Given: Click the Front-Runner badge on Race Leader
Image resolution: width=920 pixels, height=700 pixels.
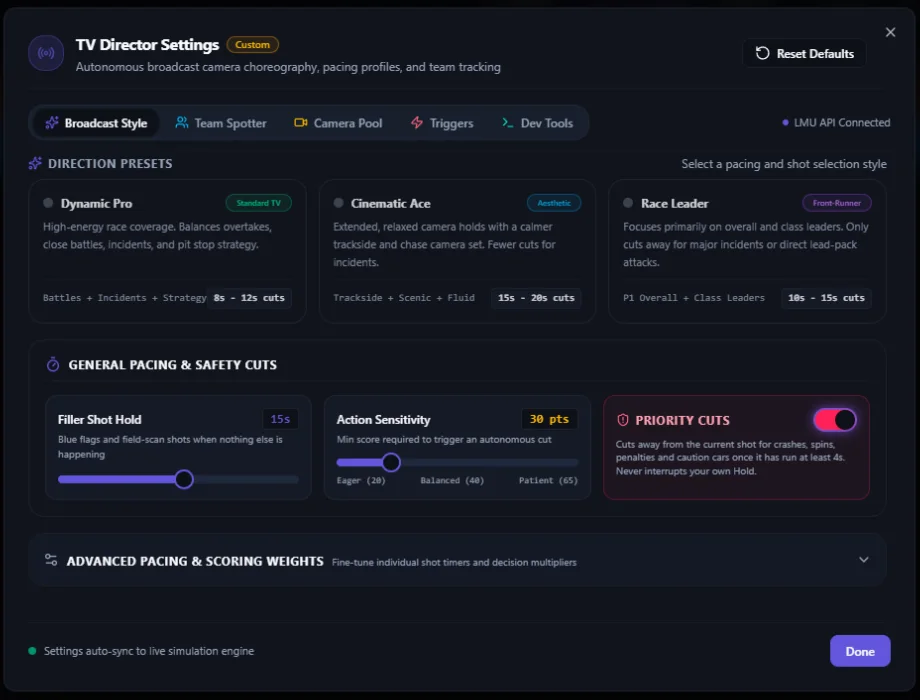Looking at the screenshot, I should (x=837, y=203).
